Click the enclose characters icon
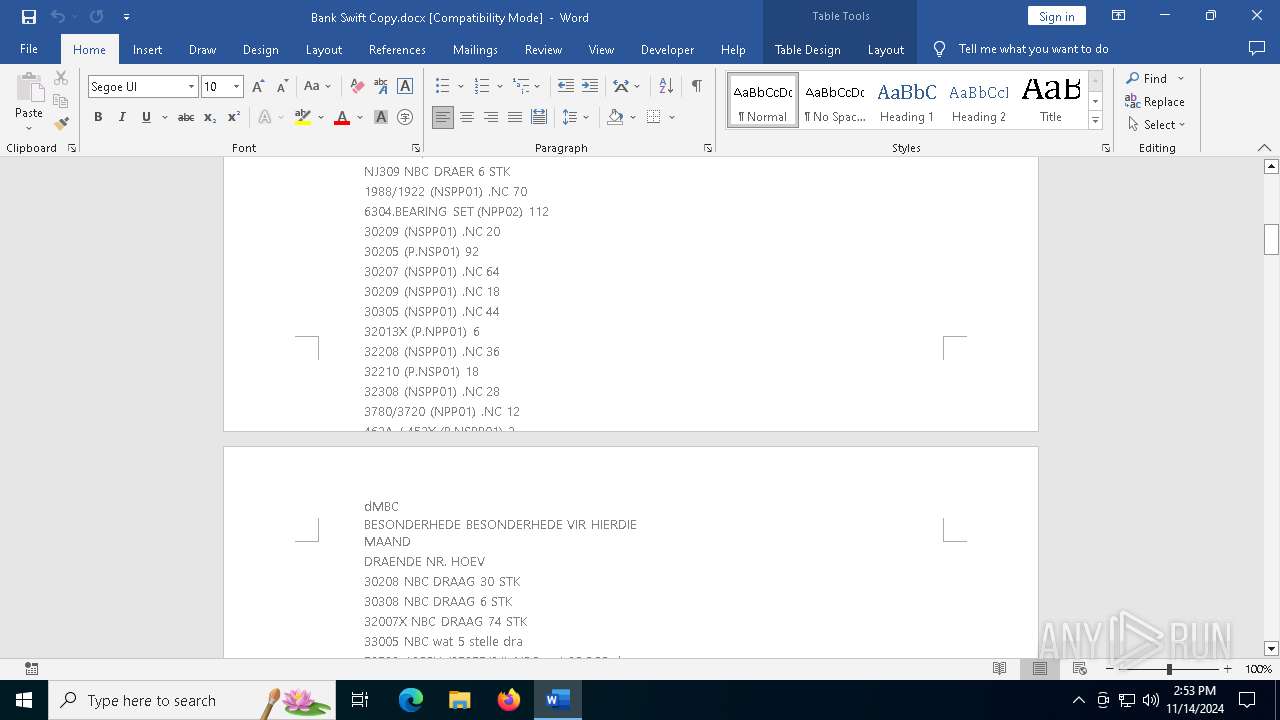The width and height of the screenshot is (1280, 720). coord(405,117)
